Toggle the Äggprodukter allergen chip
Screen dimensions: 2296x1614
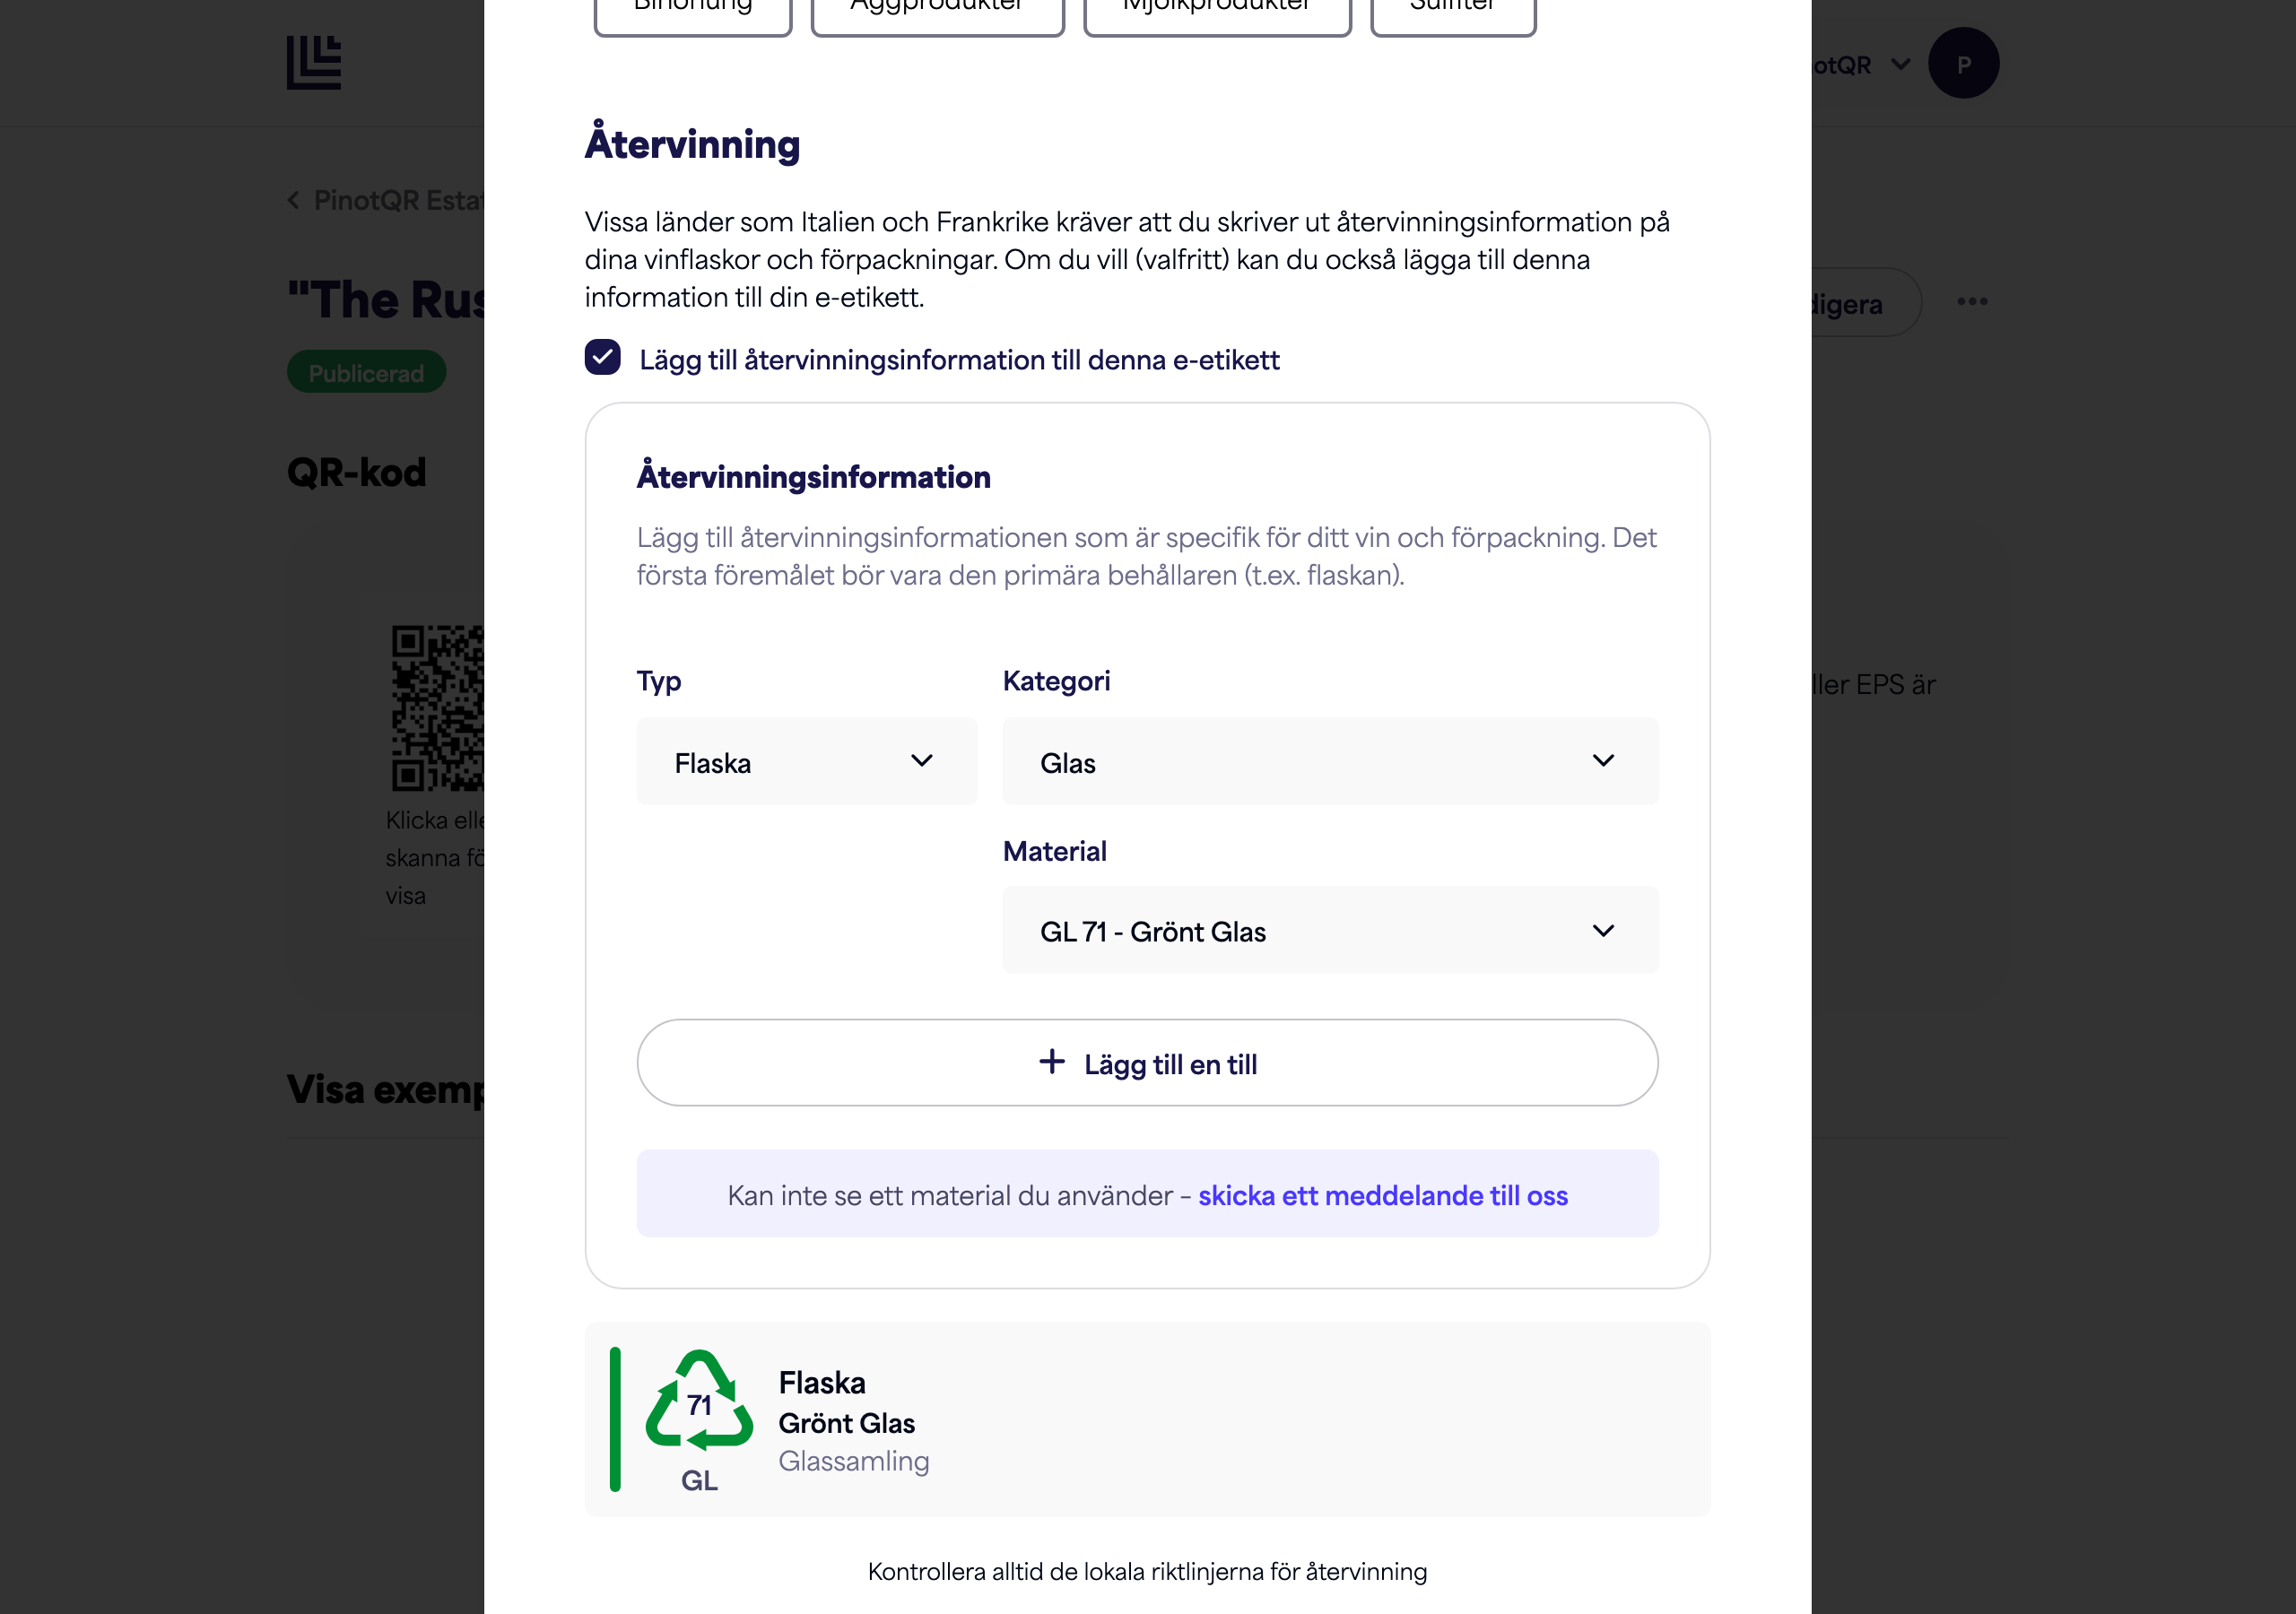point(937,10)
